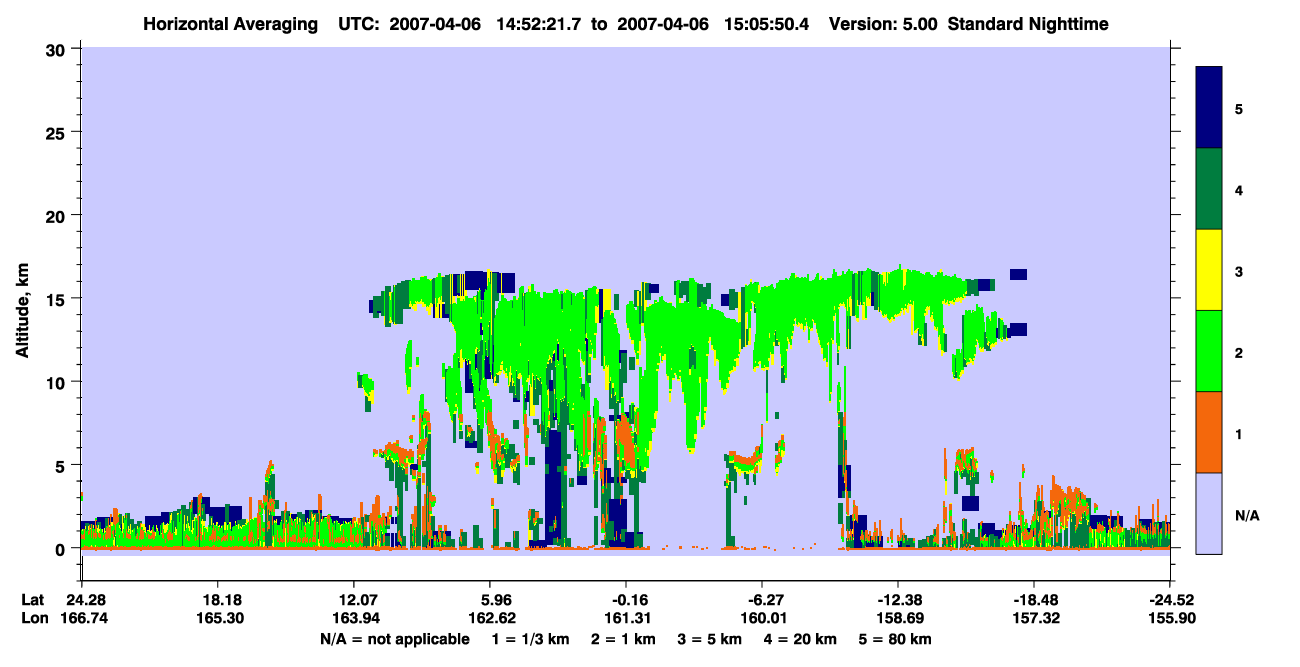Click the isolated blue patch near 16.5 km
Viewport: 1300px width, 667px height.
pos(1018,274)
